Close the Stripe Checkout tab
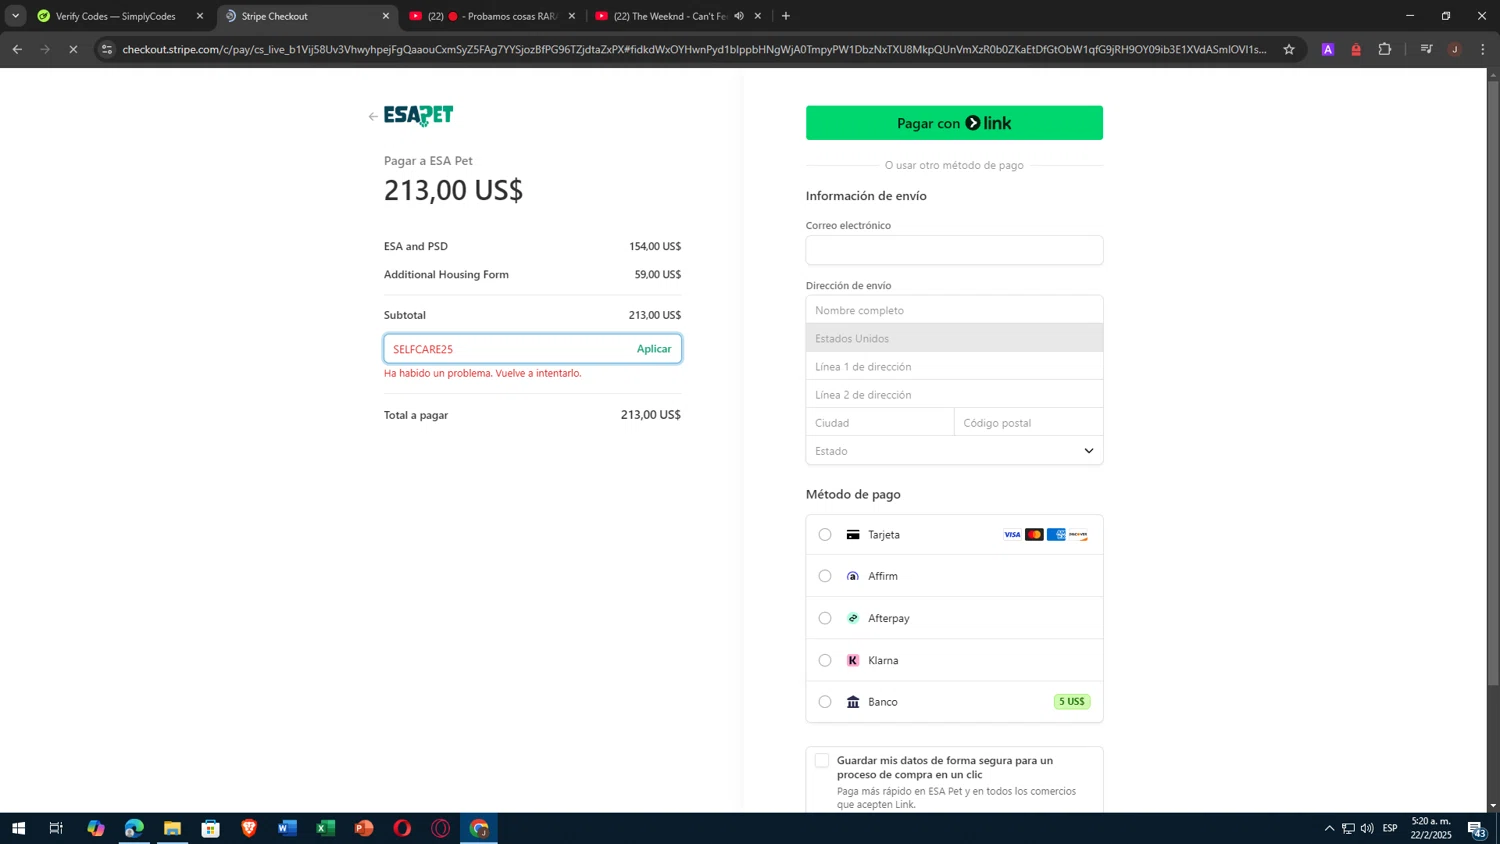The image size is (1500, 844). tap(386, 16)
